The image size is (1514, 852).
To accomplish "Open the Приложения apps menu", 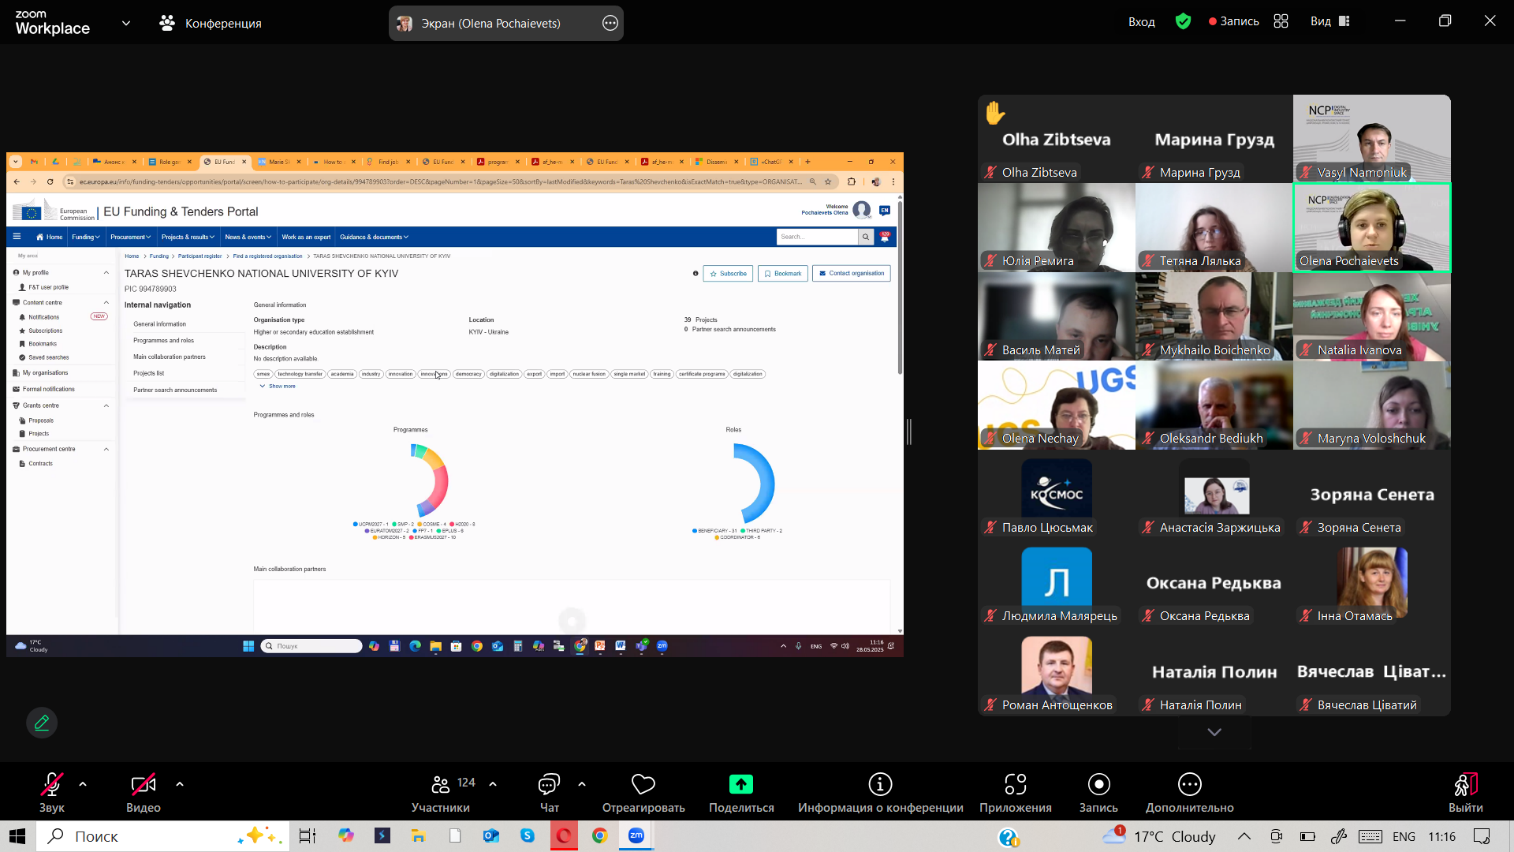I will (1015, 793).
